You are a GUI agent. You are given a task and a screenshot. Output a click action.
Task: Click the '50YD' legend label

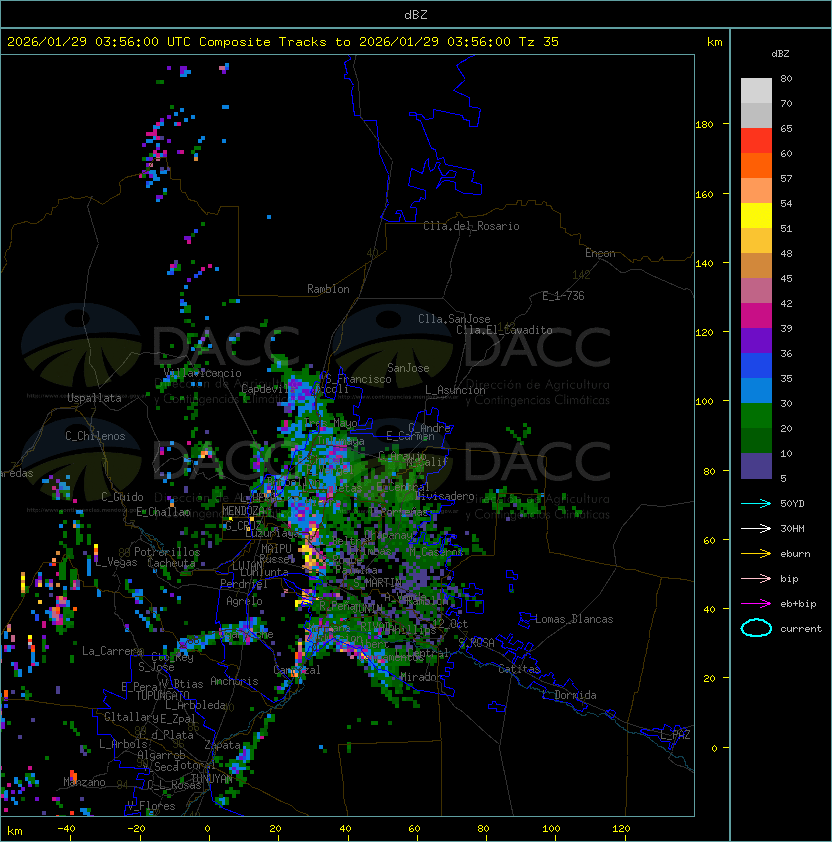[792, 504]
